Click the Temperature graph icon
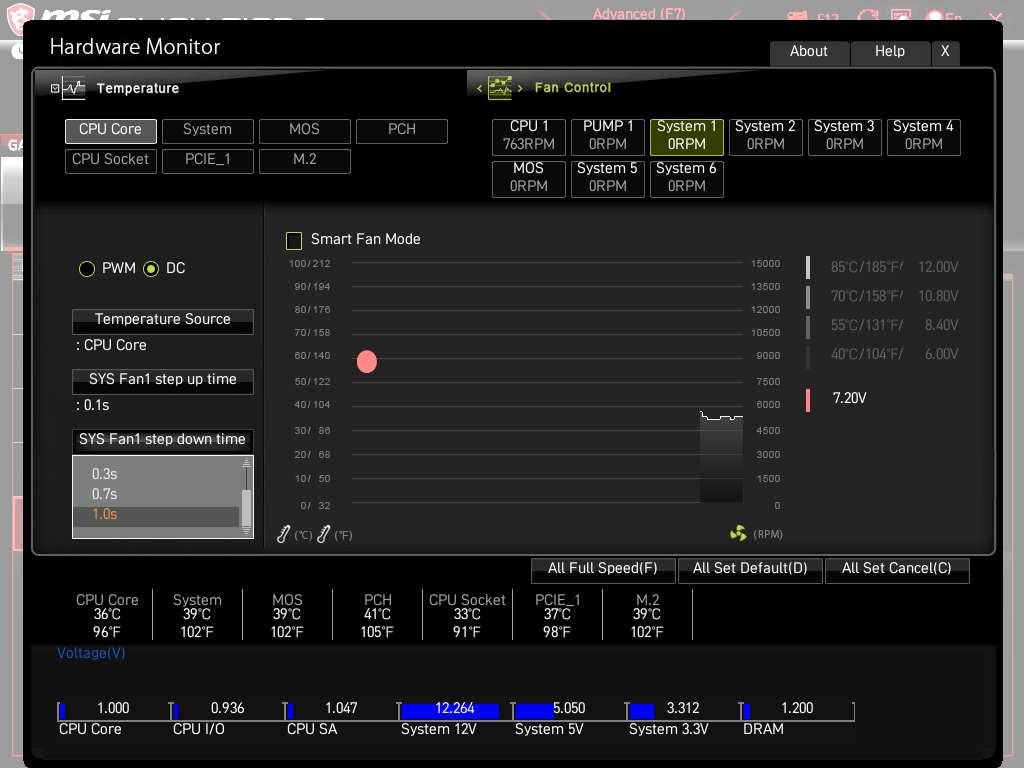The image size is (1024, 768). [x=74, y=88]
